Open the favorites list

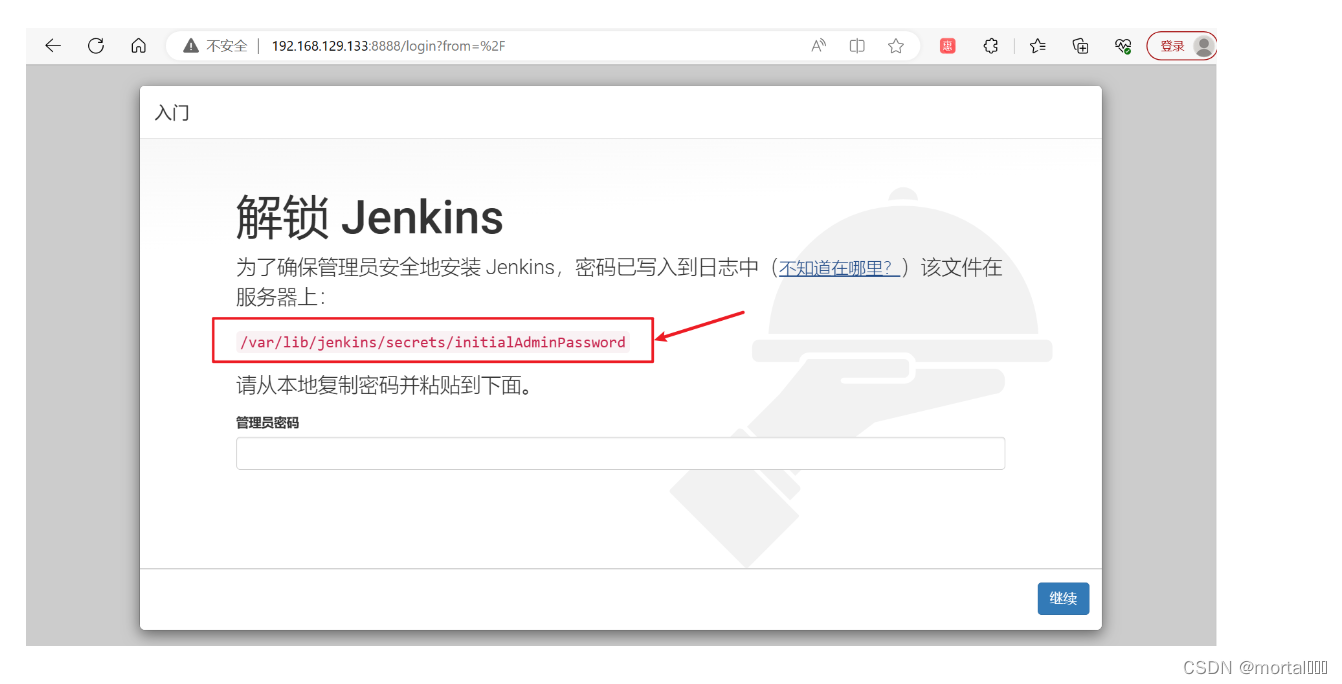click(1038, 46)
